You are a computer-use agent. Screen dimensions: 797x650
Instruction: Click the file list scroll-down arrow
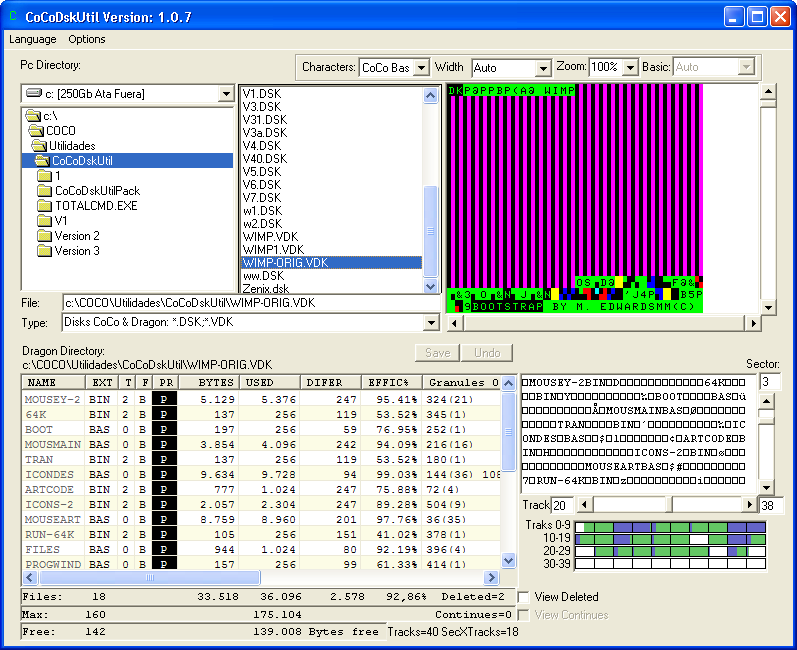point(431,287)
